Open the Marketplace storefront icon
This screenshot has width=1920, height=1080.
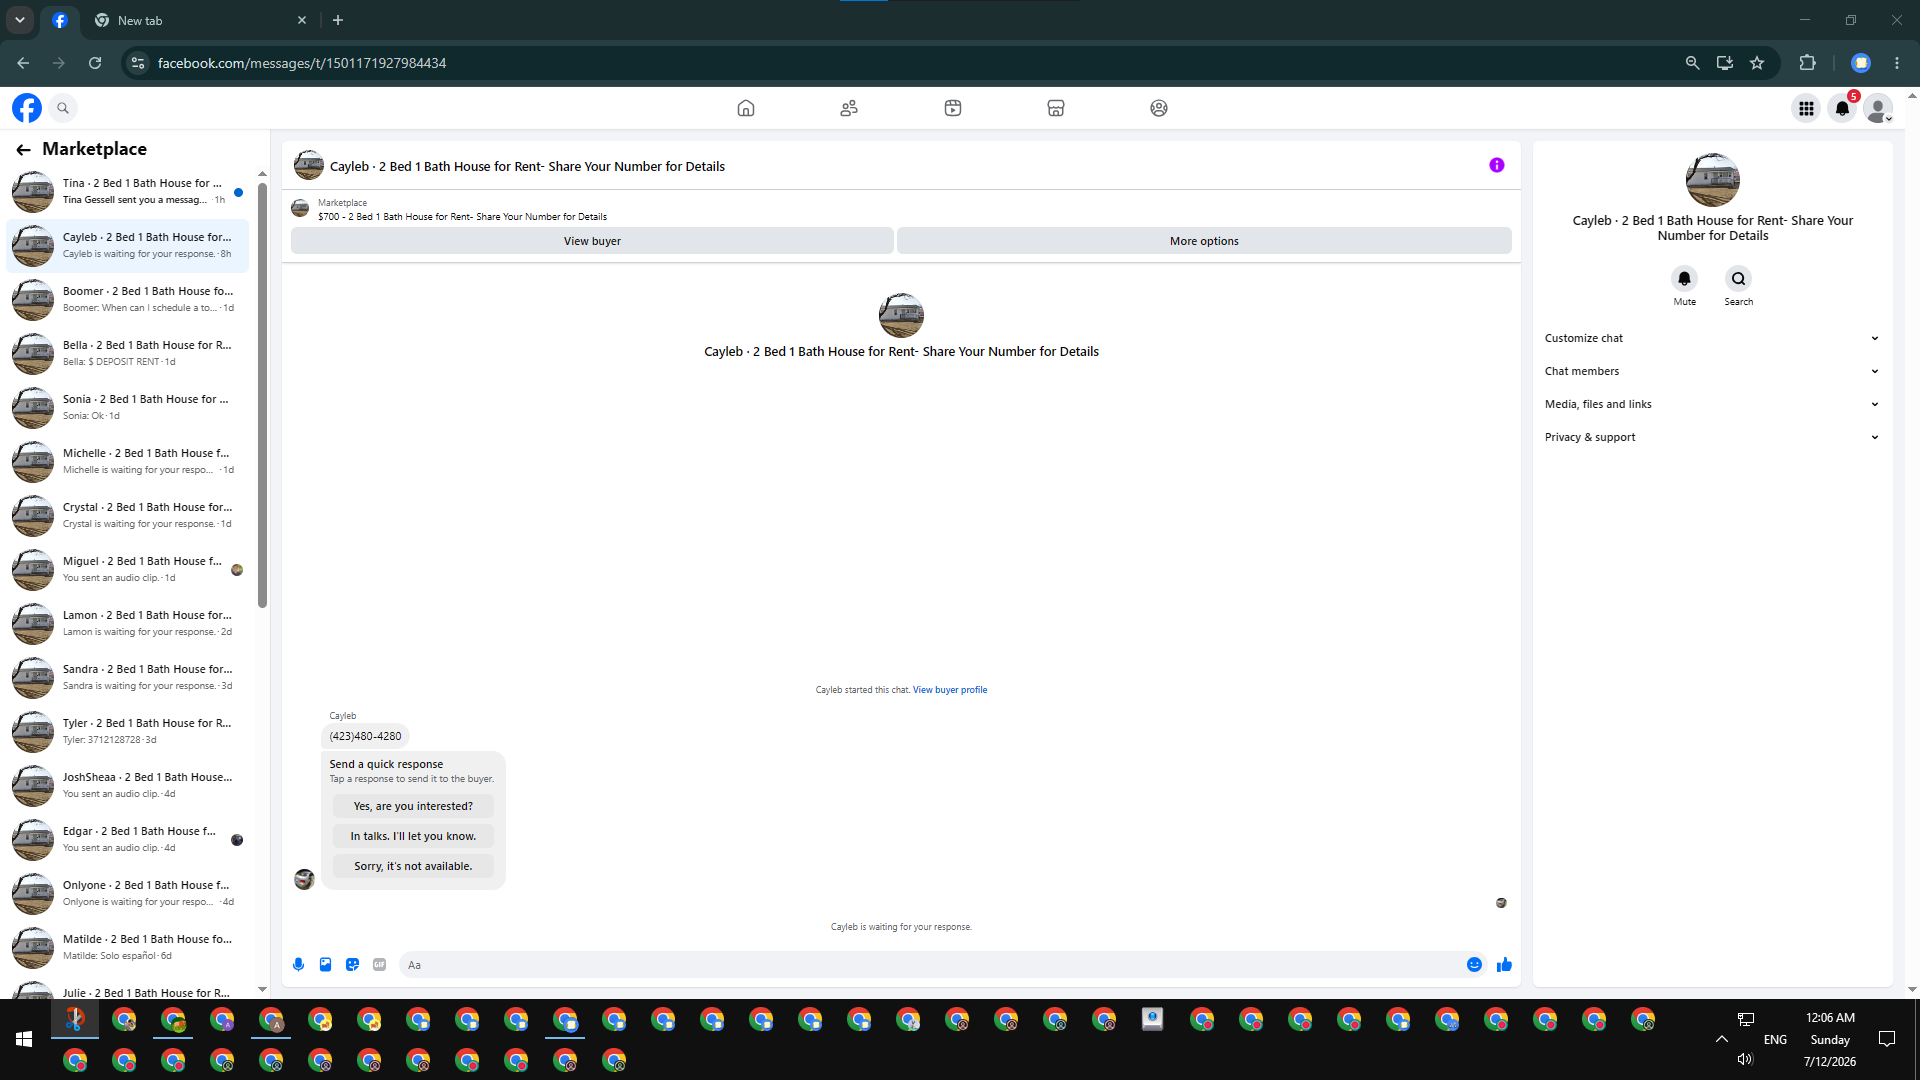tap(1056, 108)
